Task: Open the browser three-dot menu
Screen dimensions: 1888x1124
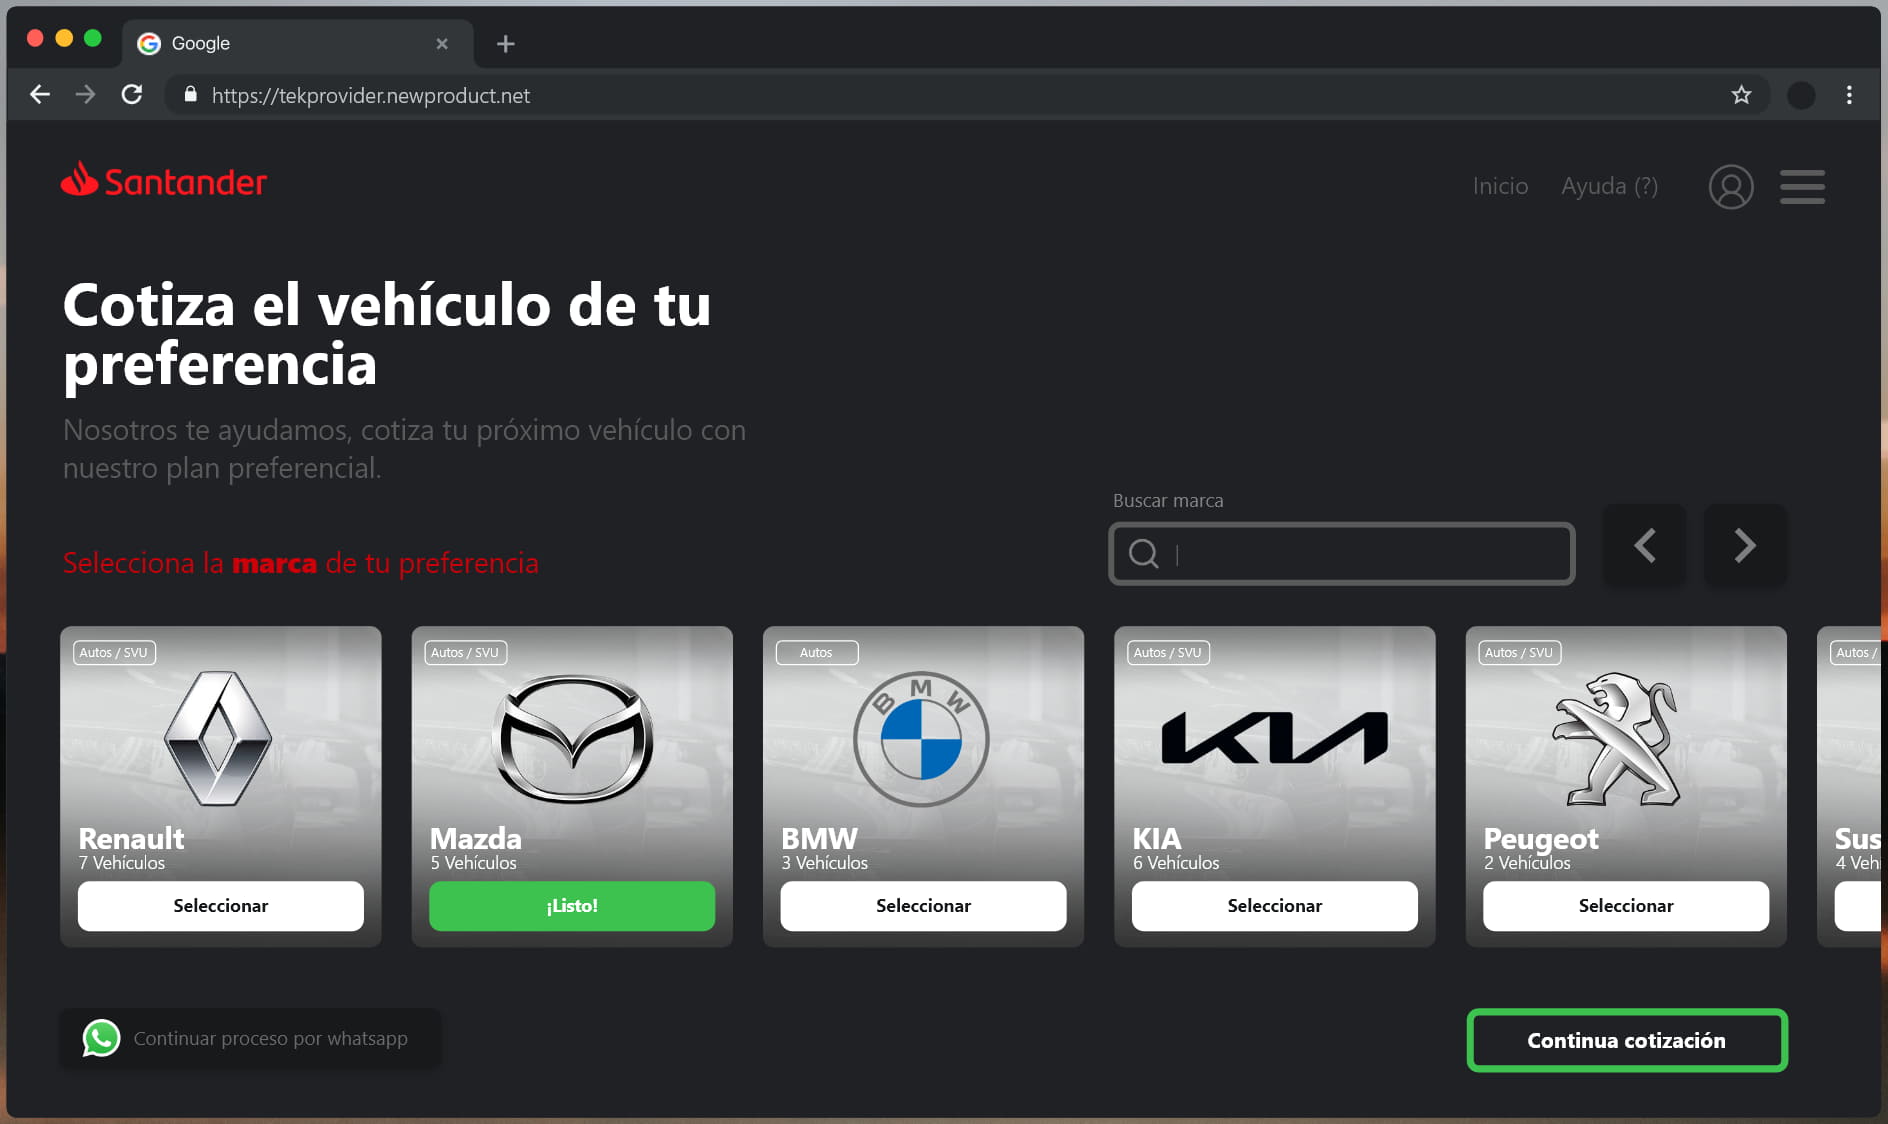Action: click(x=1848, y=95)
